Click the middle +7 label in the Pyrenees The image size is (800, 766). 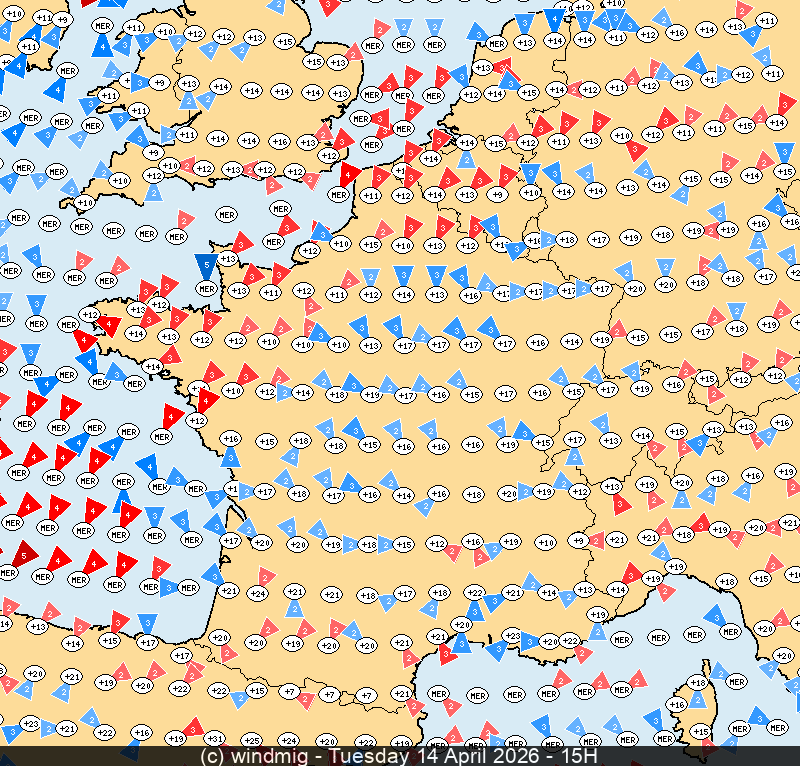330,694
